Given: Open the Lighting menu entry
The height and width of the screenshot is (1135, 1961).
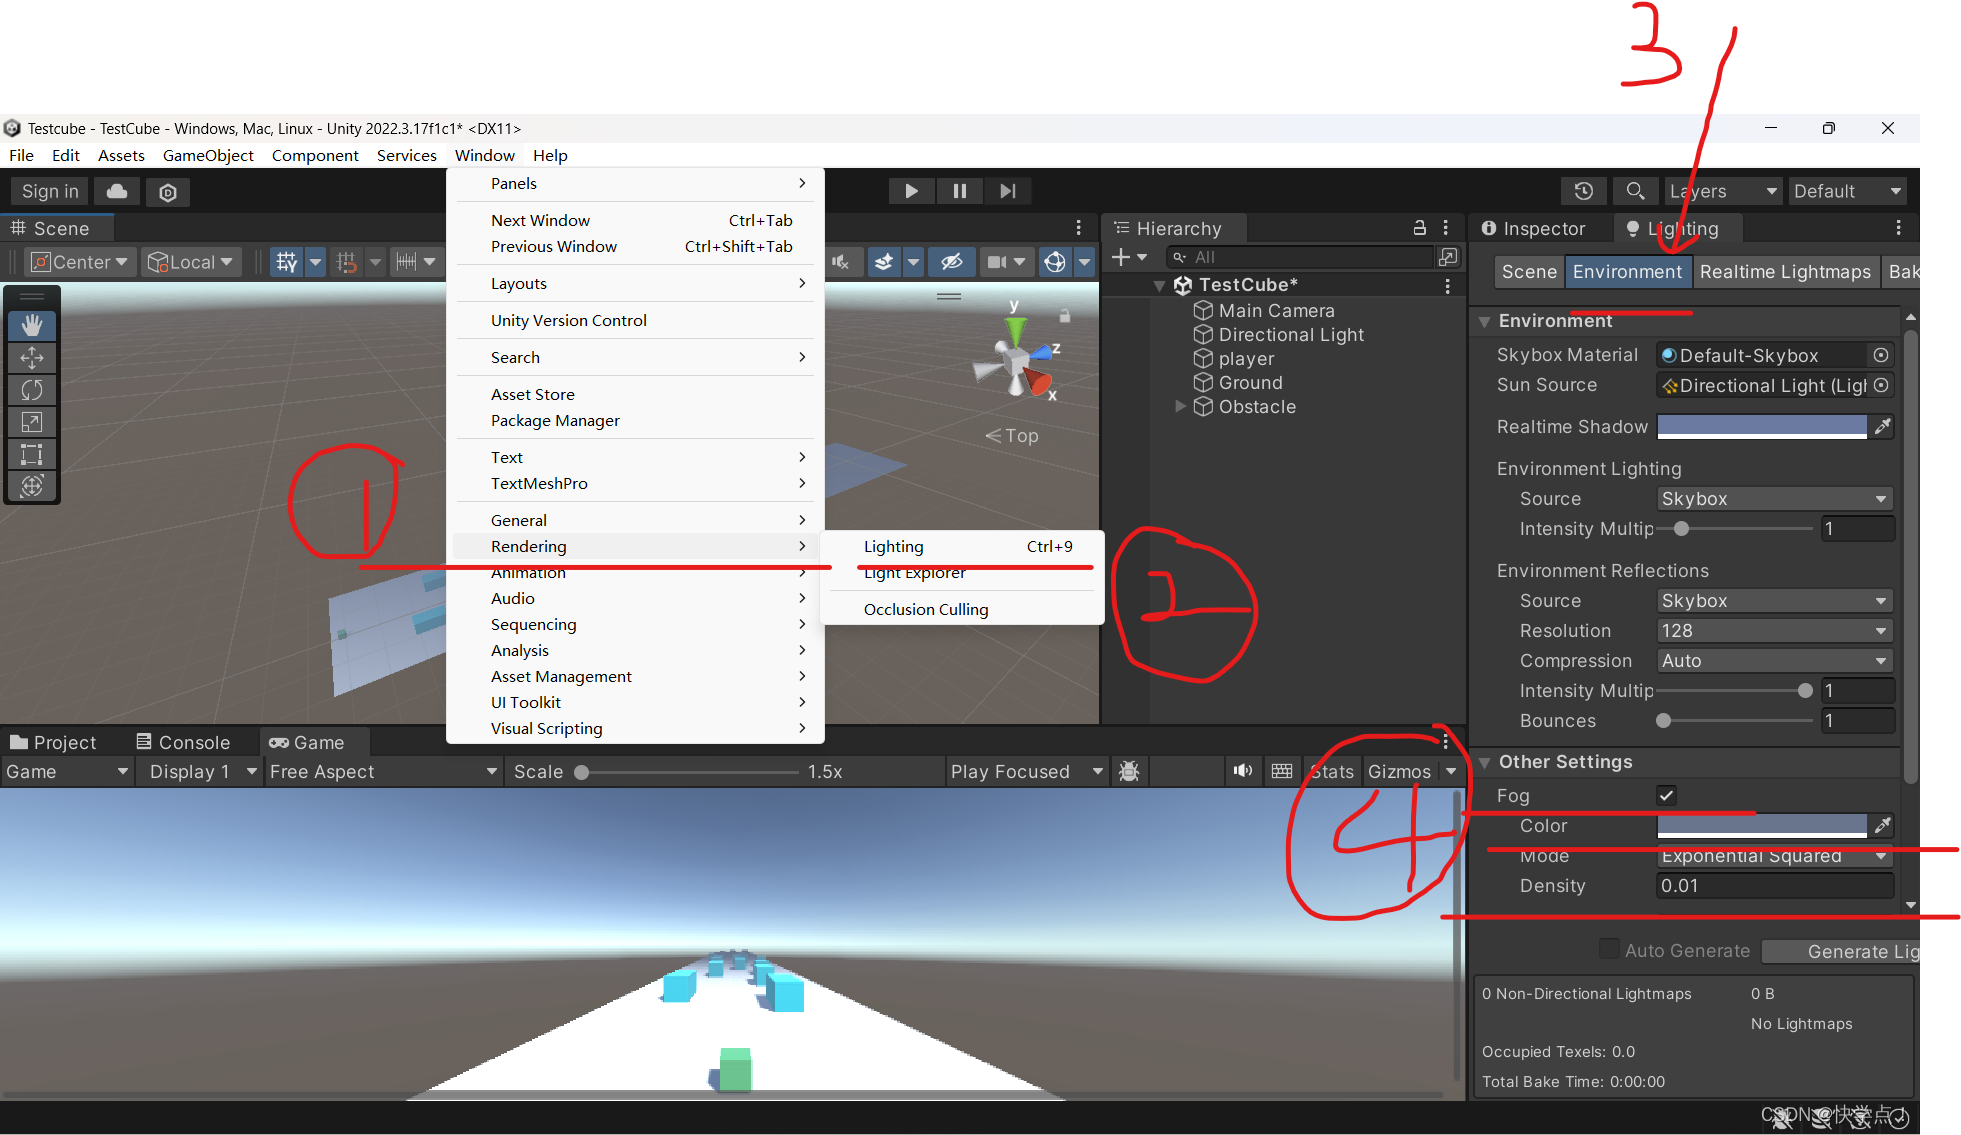Looking at the screenshot, I should [x=960, y=546].
